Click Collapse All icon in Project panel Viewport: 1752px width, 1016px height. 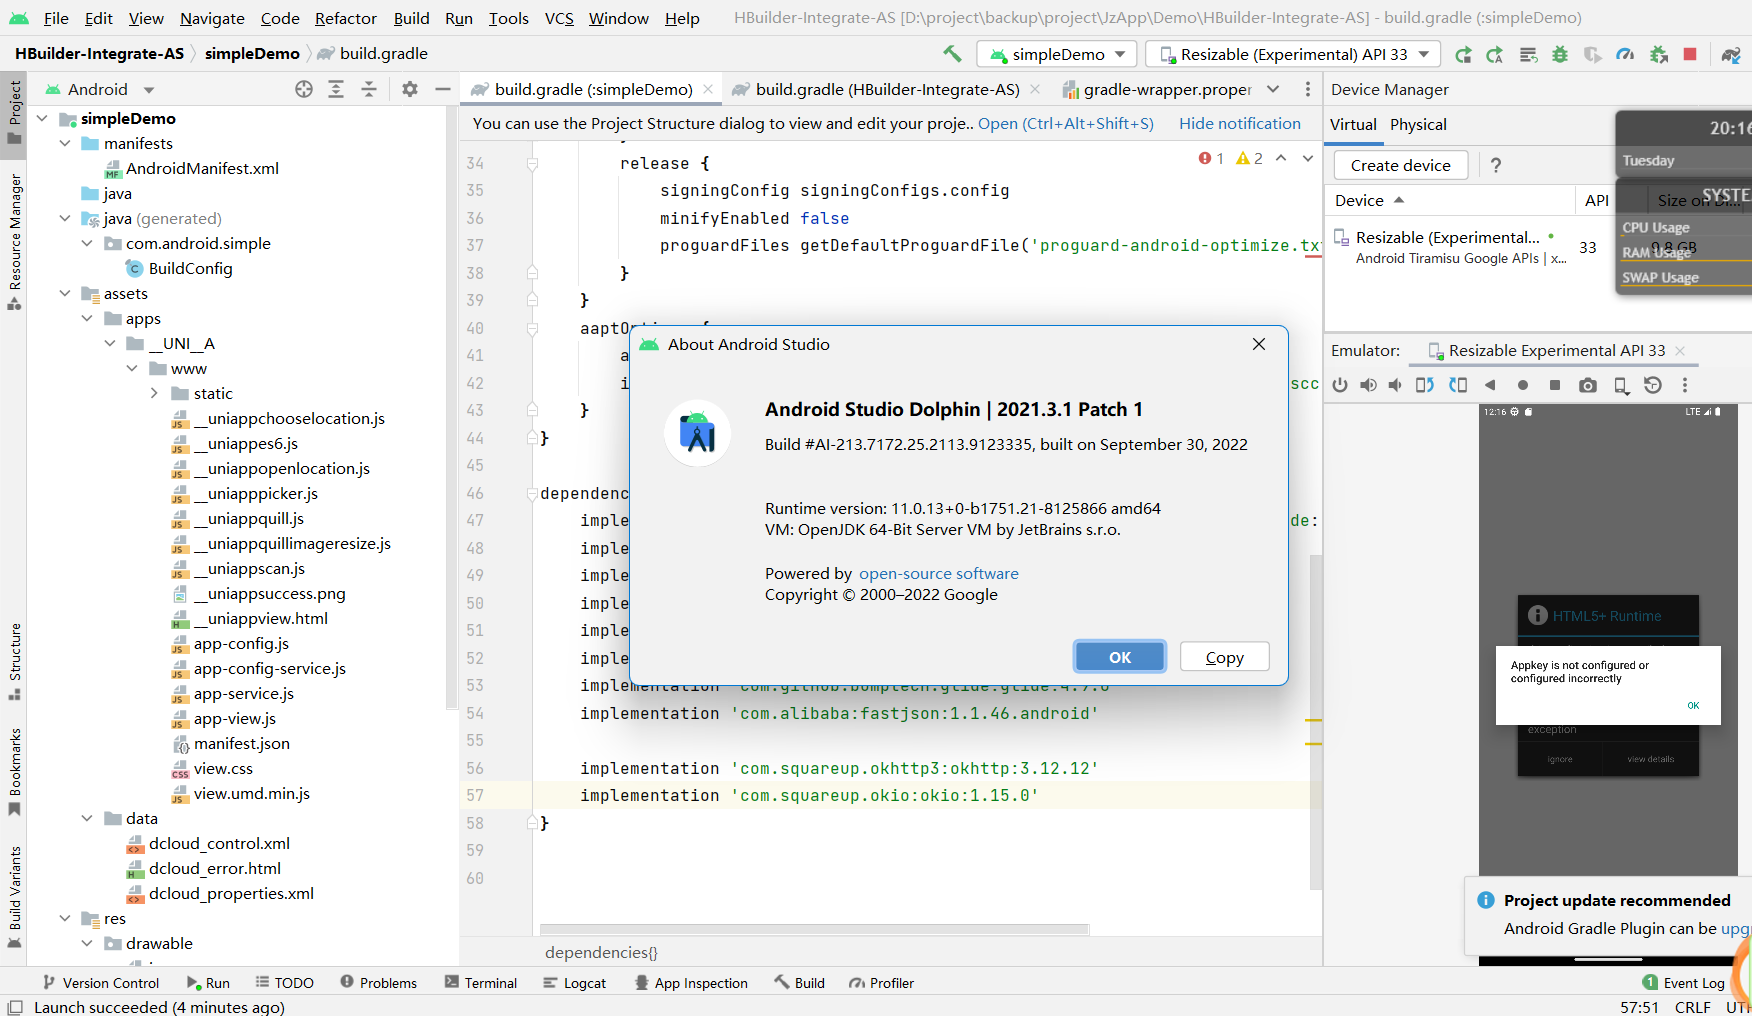pyautogui.click(x=369, y=89)
